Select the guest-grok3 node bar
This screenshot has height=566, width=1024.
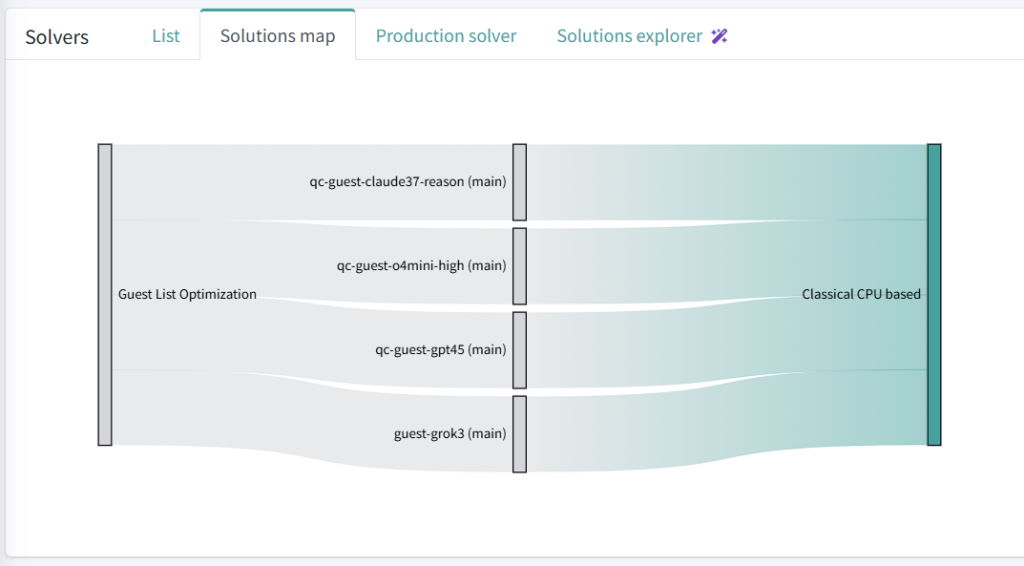coord(519,434)
